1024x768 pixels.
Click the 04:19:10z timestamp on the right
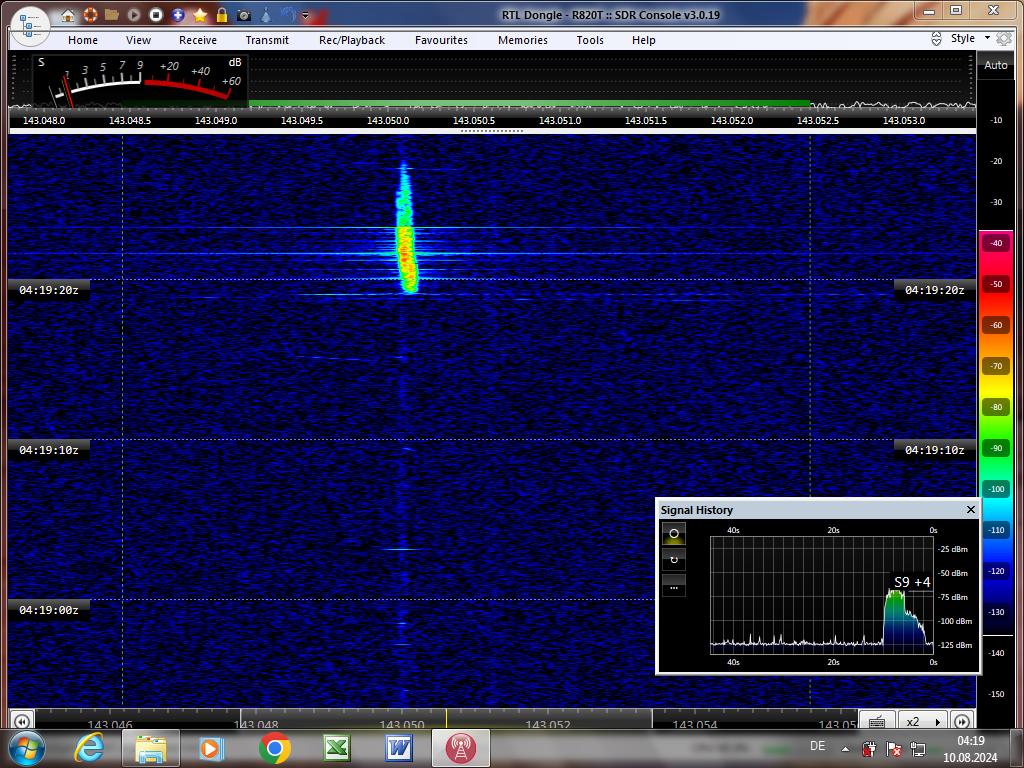pyautogui.click(x=935, y=450)
